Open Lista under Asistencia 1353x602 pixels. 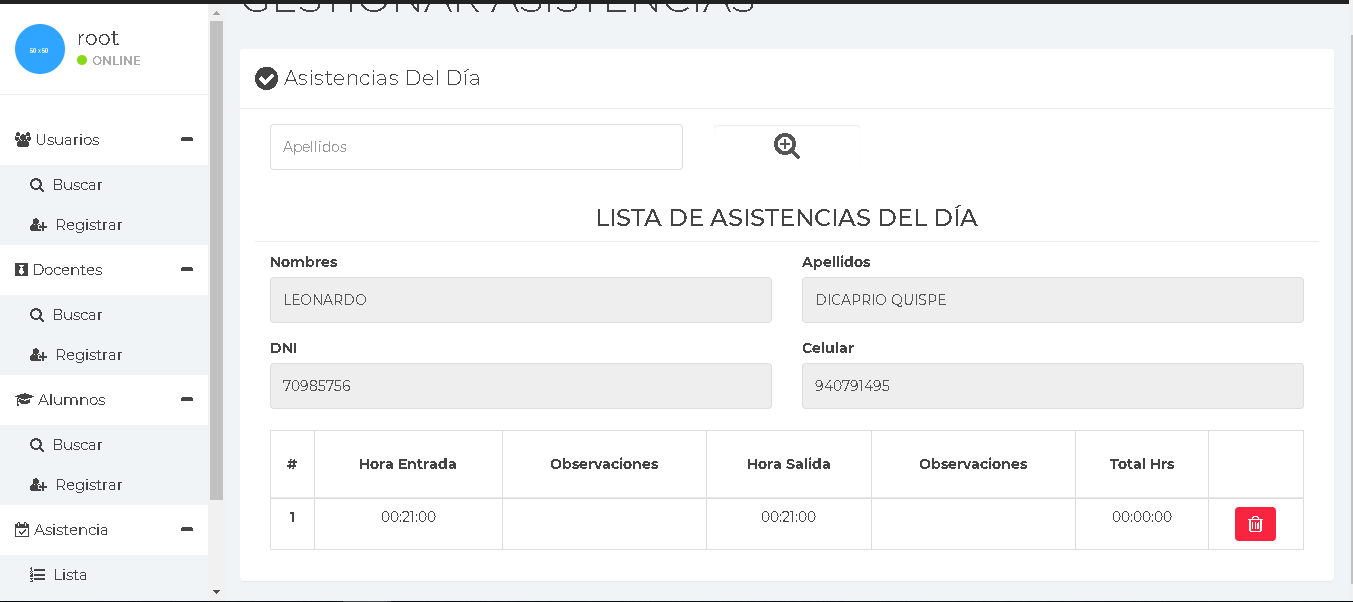[x=70, y=575]
